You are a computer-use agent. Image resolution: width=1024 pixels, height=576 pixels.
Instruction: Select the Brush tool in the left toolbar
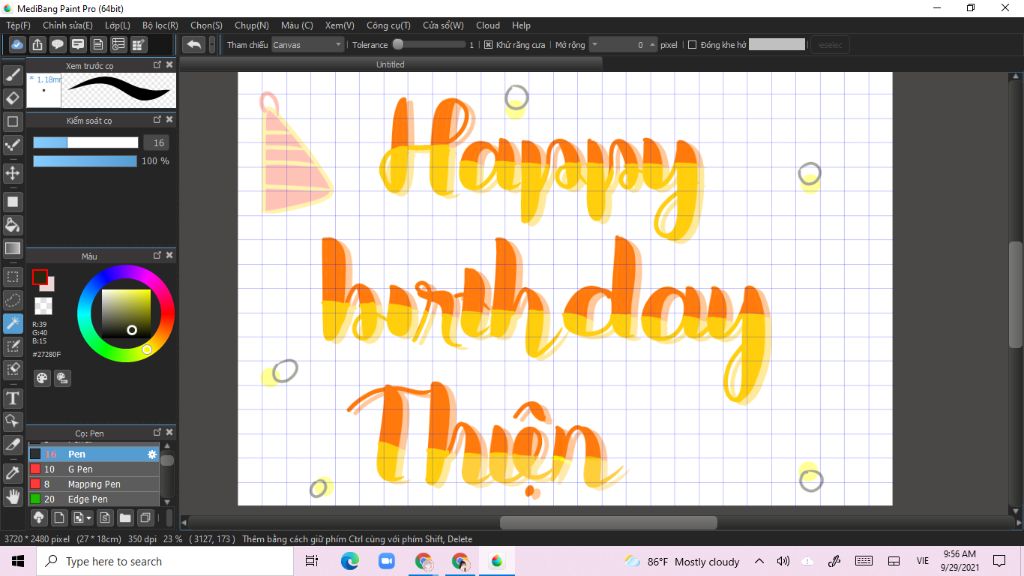click(x=12, y=74)
